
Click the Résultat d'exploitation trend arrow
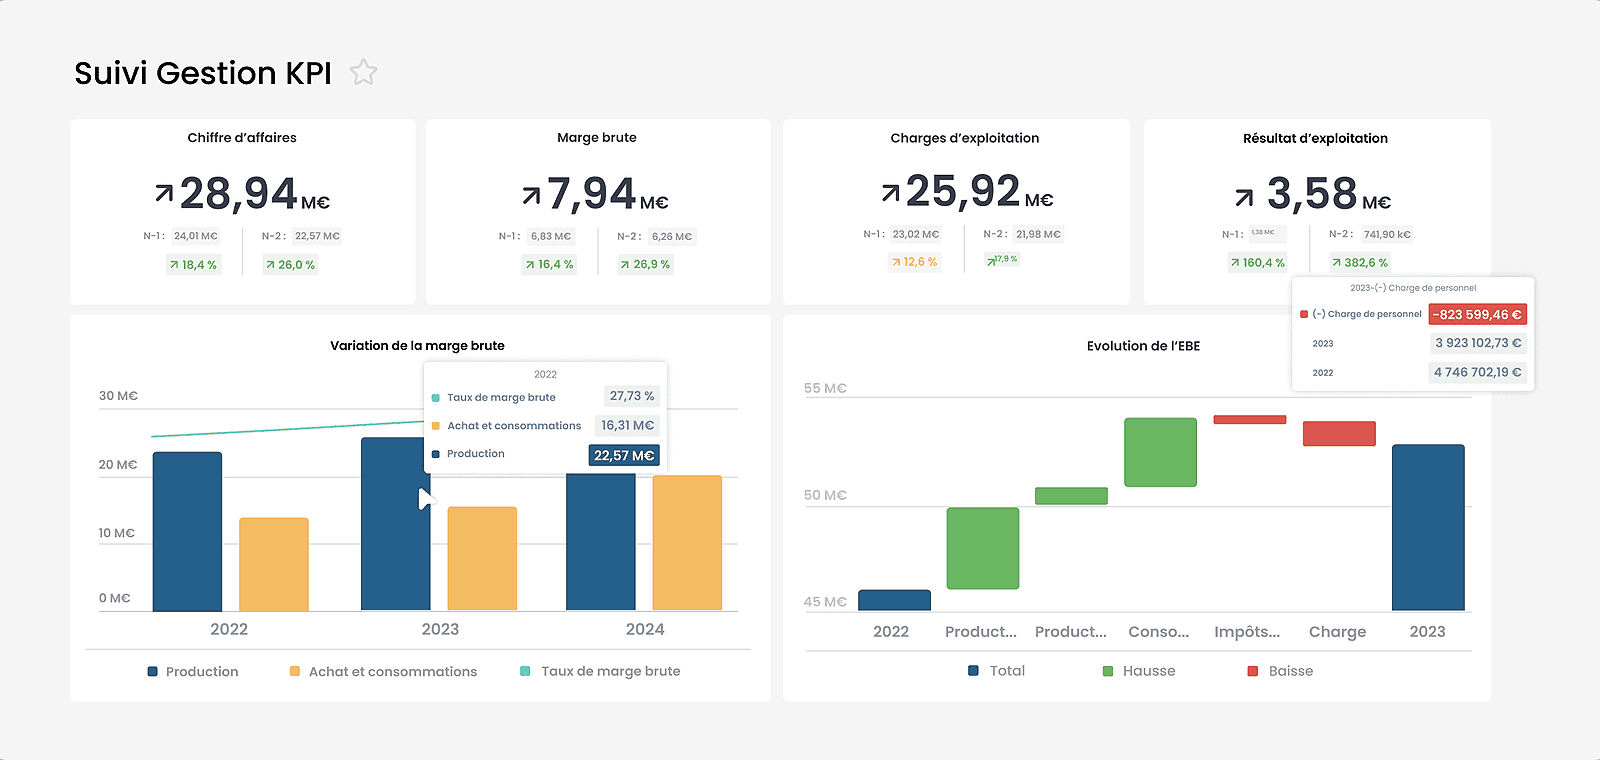[x=1244, y=197]
